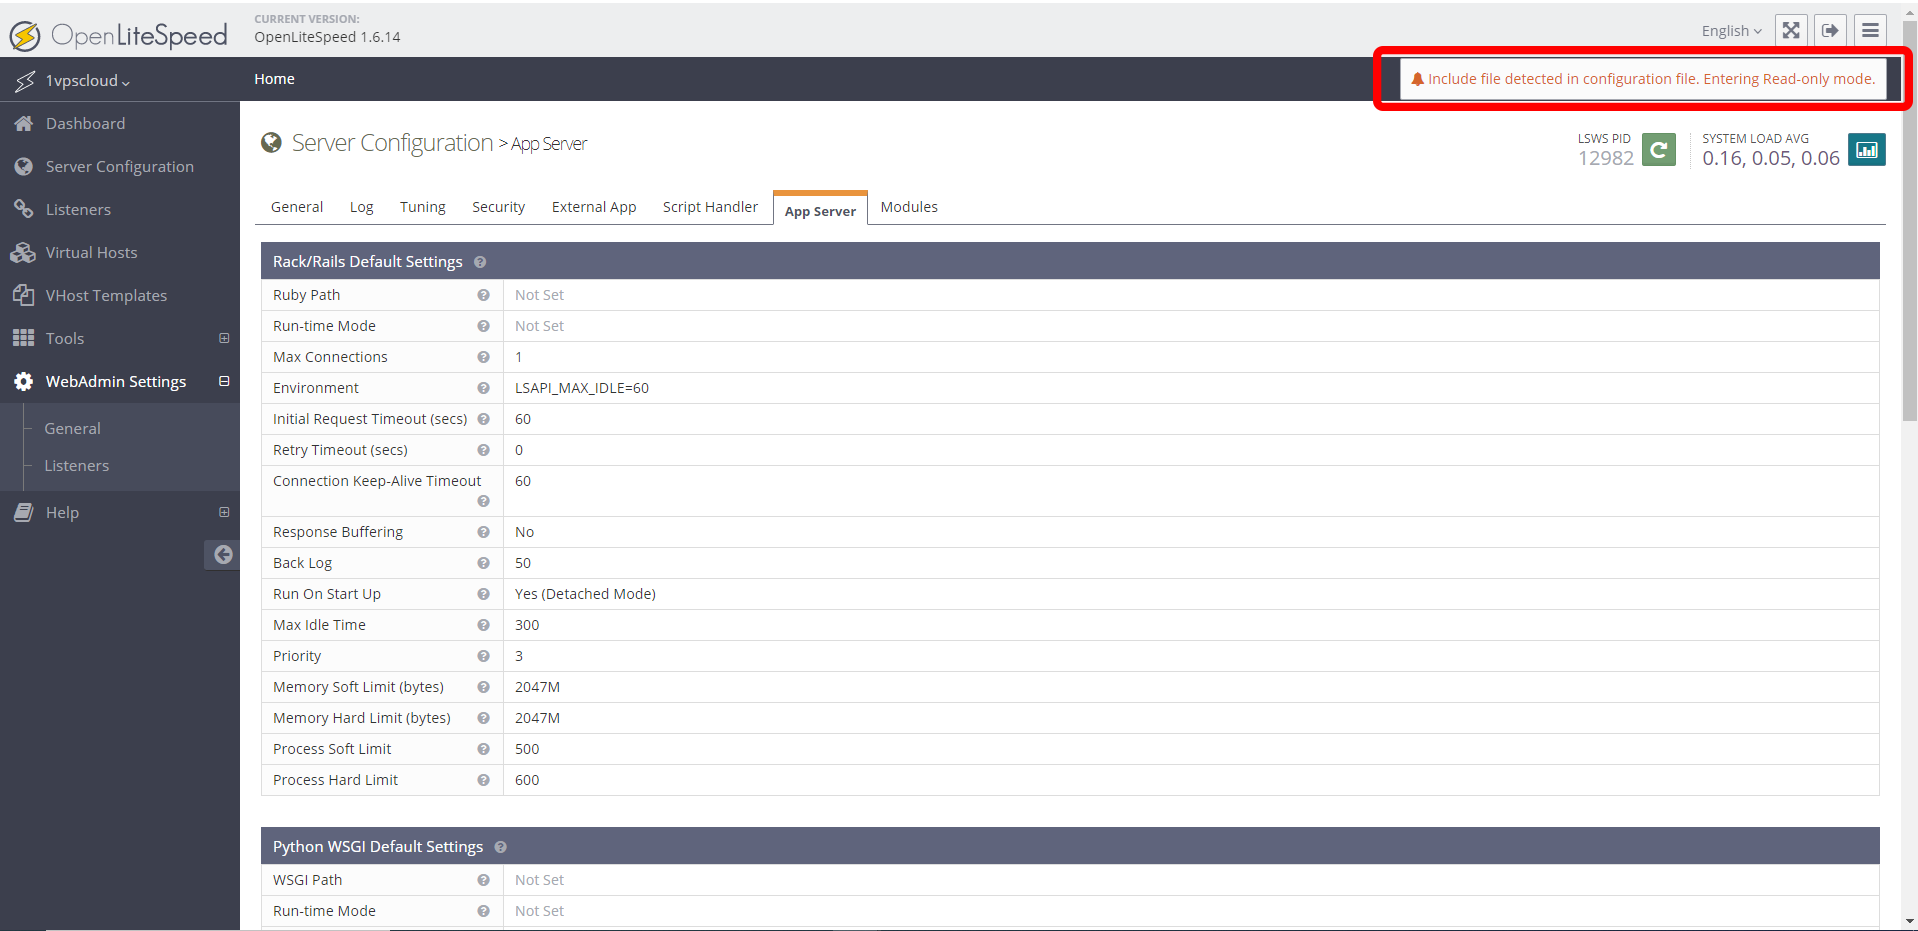Click help icon for Run-time Mode in Rack/Rails
The width and height of the screenshot is (1918, 931).
pyautogui.click(x=483, y=326)
